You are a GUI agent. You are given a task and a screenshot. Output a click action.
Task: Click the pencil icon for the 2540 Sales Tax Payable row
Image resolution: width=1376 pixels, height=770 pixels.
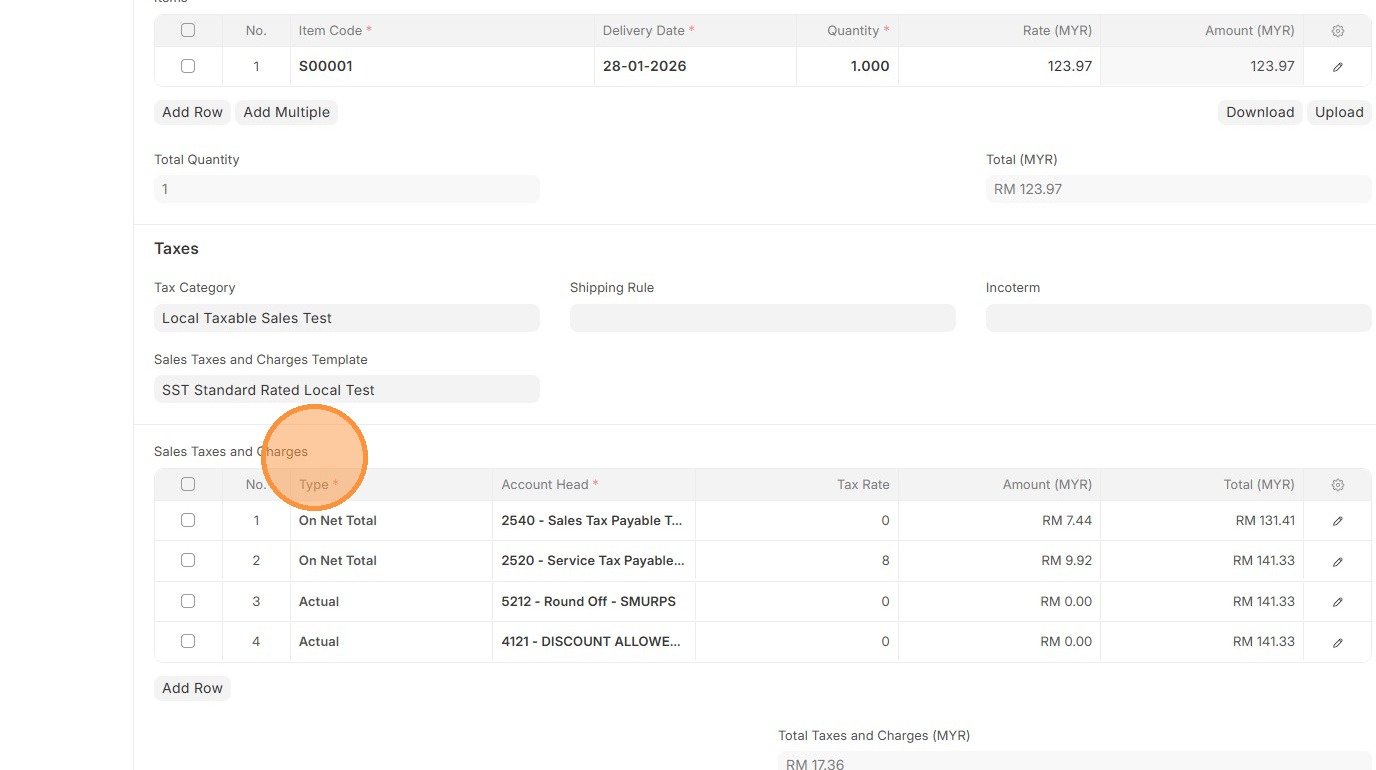pyautogui.click(x=1337, y=521)
